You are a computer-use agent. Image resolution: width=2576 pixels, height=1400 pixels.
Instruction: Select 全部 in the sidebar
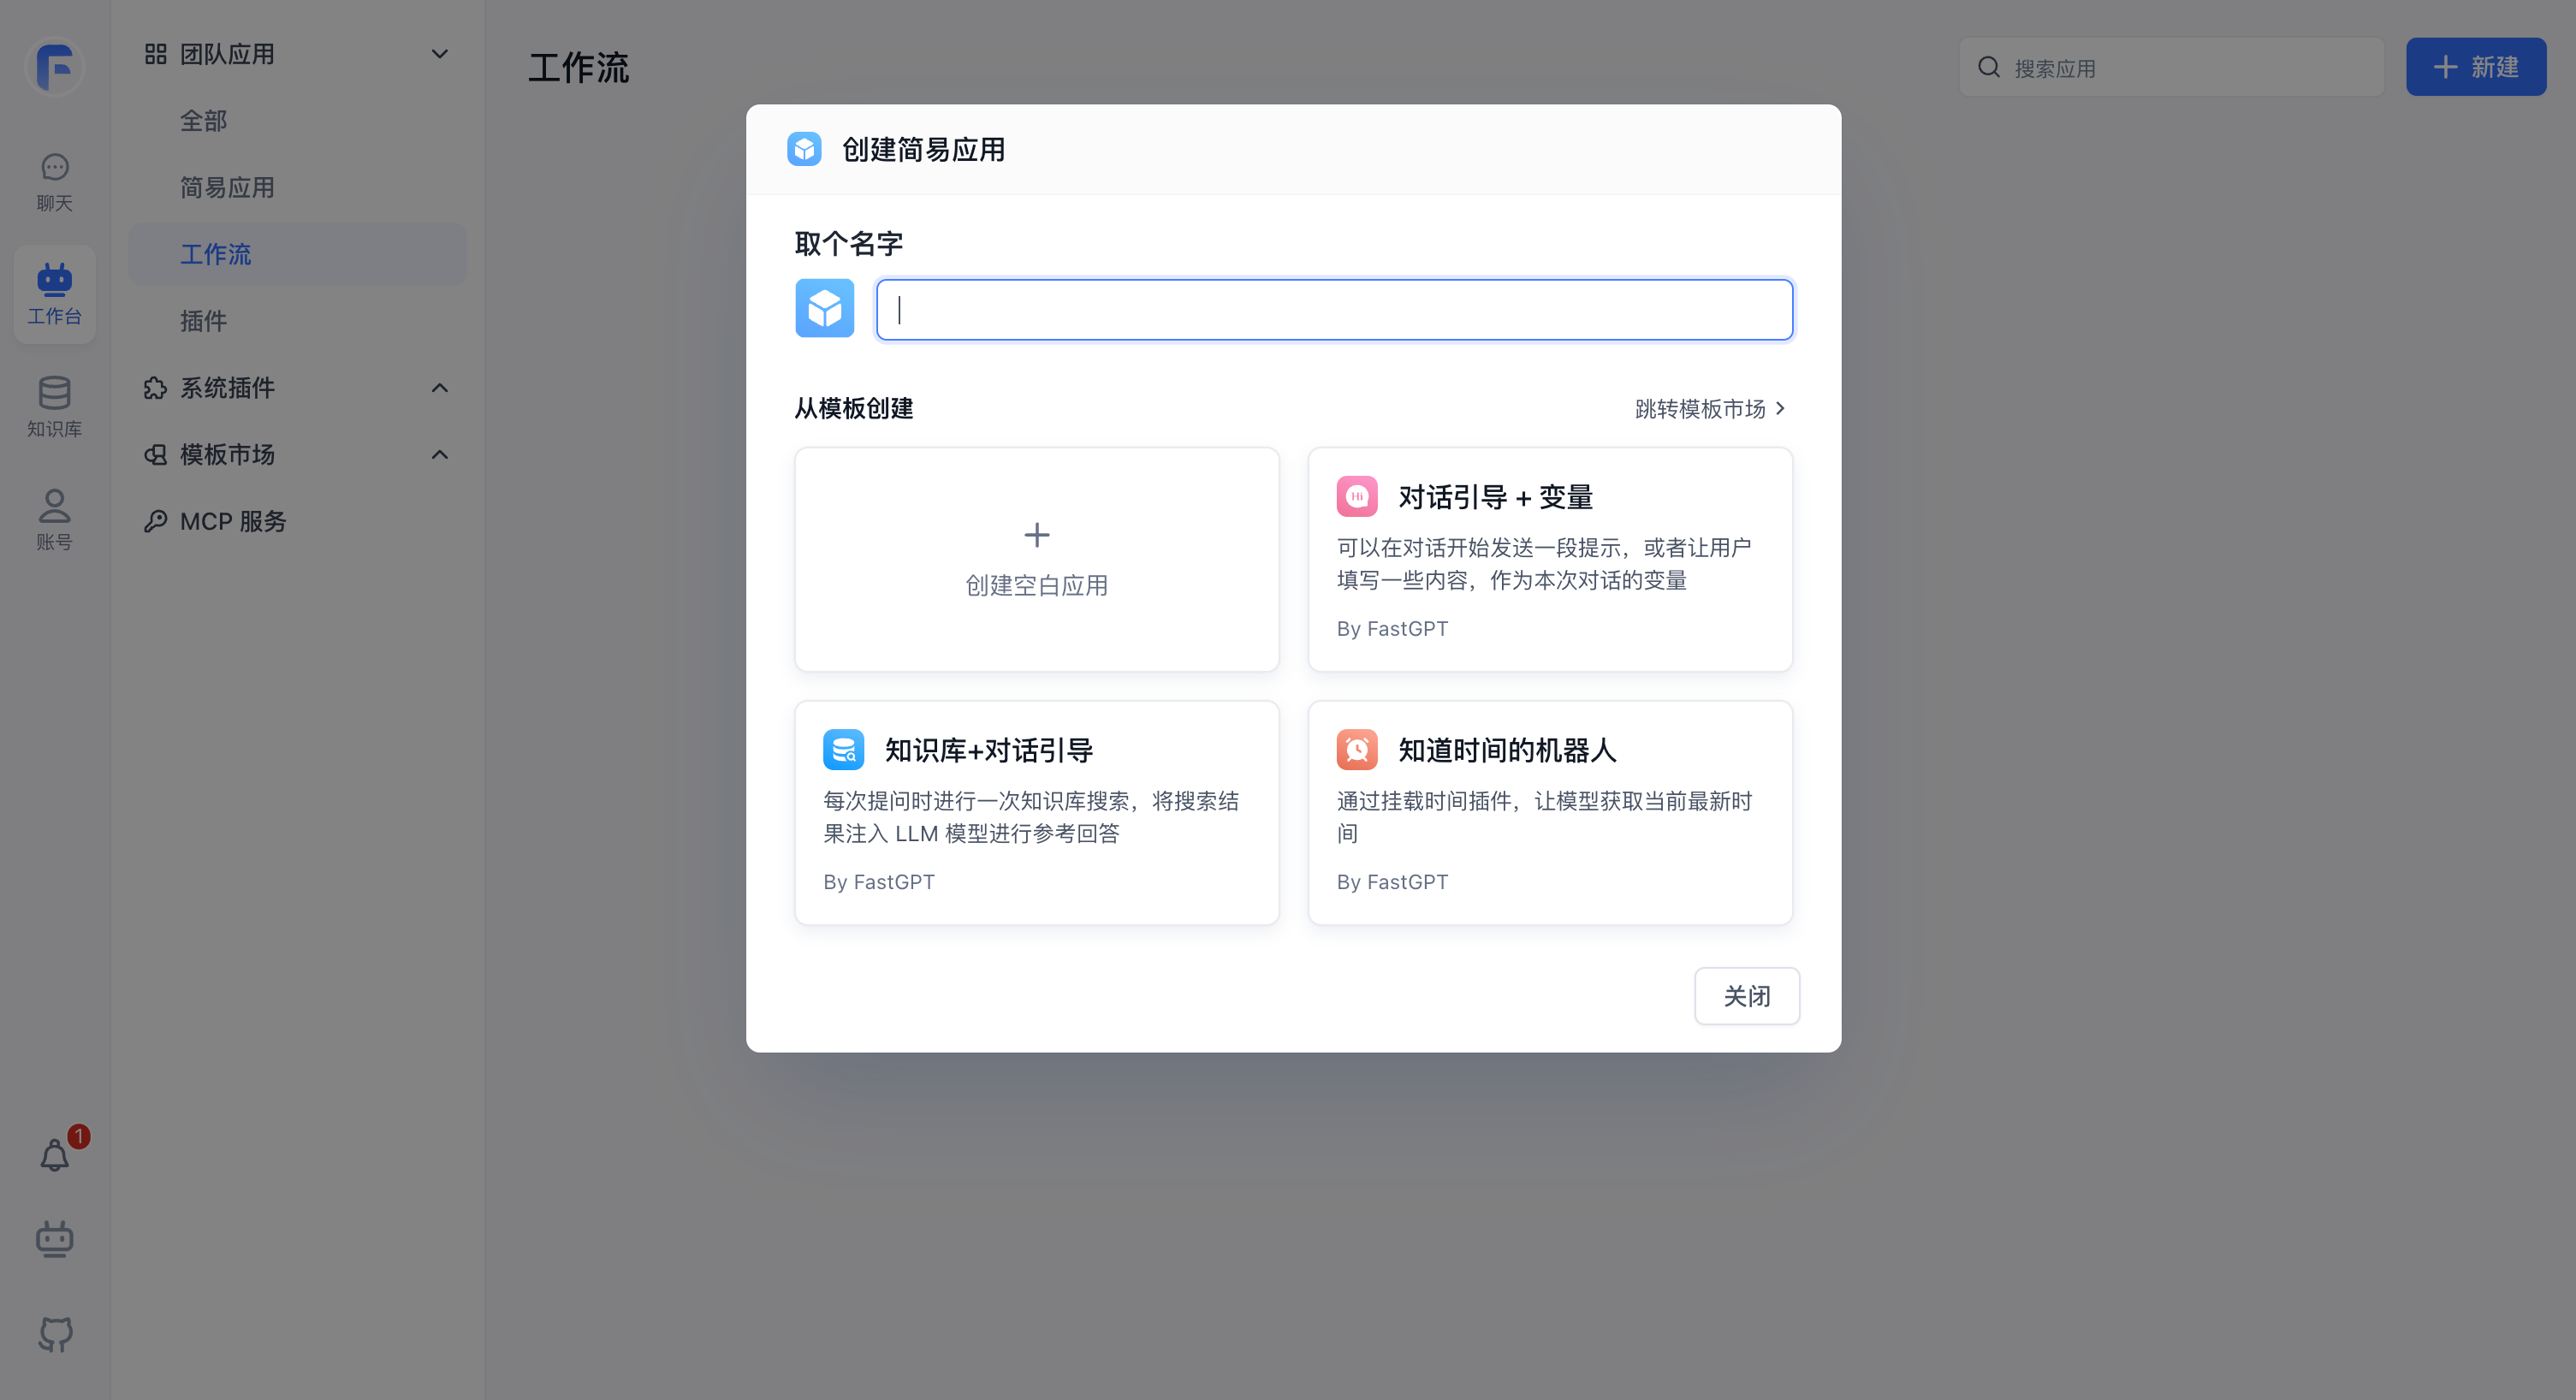(x=205, y=120)
